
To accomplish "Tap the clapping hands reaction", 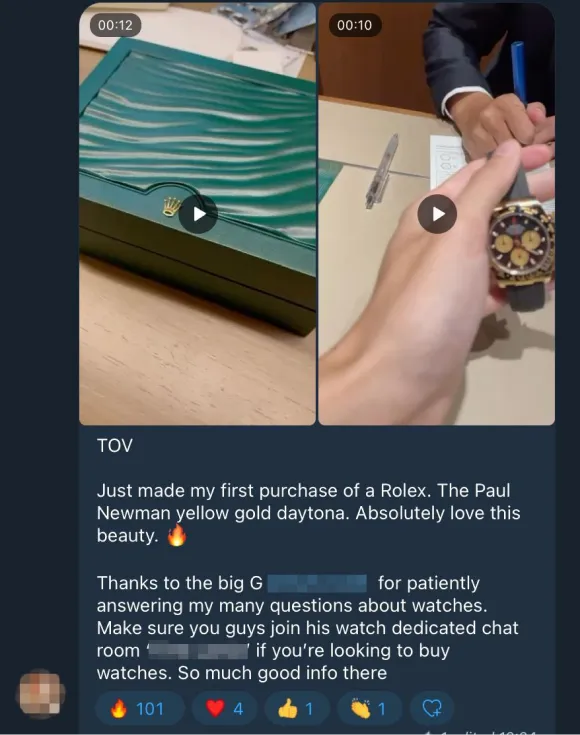I will [370, 708].
